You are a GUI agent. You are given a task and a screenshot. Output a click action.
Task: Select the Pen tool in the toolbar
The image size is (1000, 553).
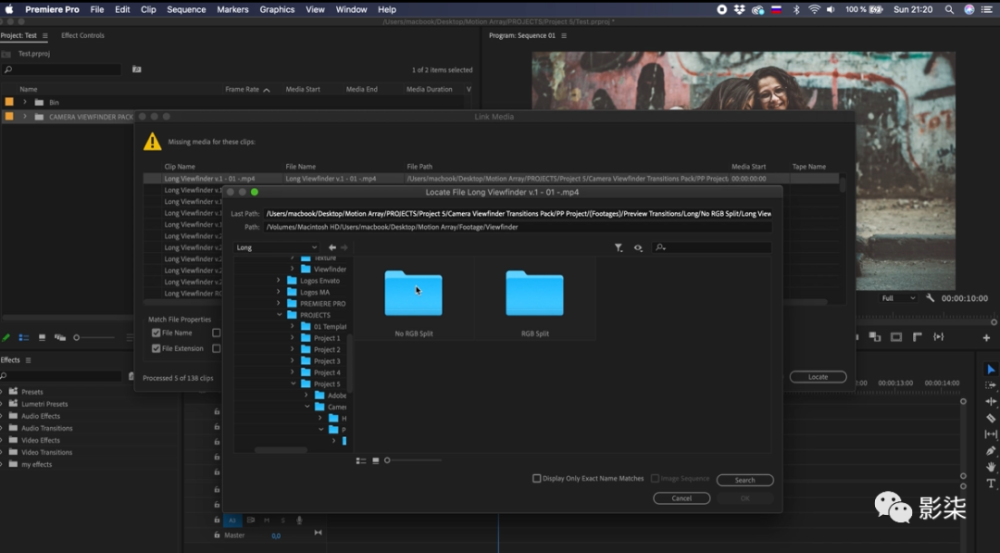click(990, 451)
